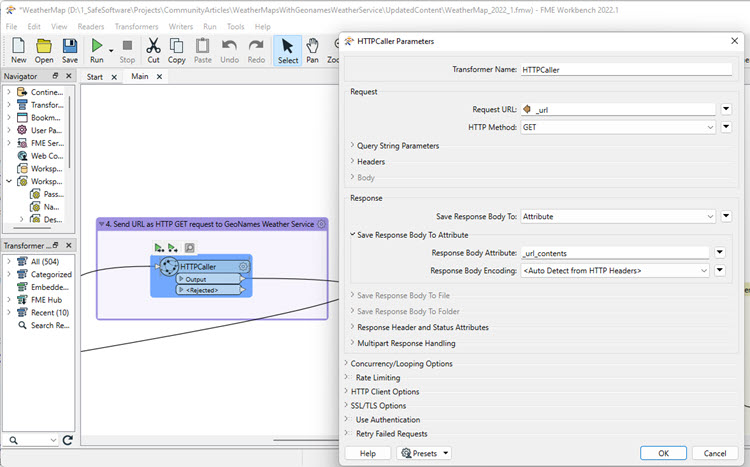This screenshot has height=467, width=750.
Task: Collapse bookmark 4 with its triangle
Action: (x=101, y=224)
